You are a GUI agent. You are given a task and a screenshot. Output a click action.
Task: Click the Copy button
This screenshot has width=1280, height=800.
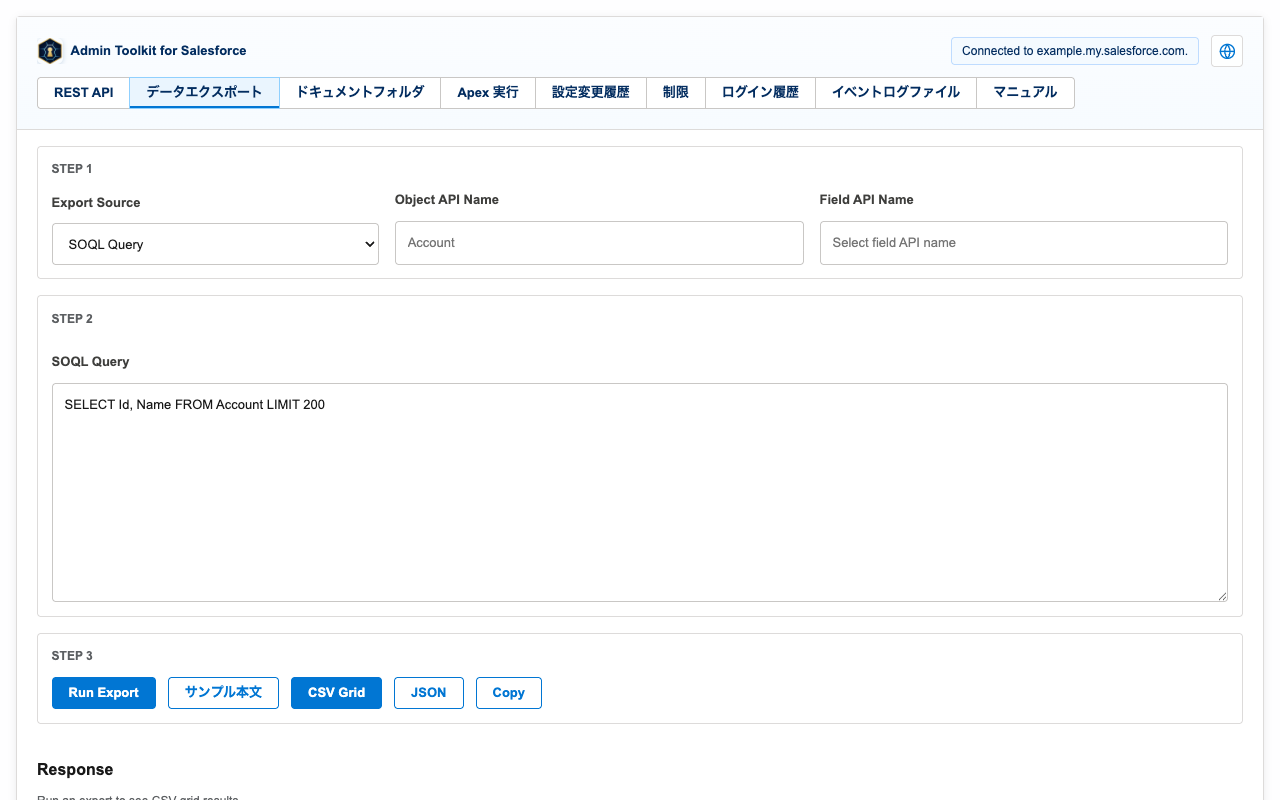[x=509, y=693]
